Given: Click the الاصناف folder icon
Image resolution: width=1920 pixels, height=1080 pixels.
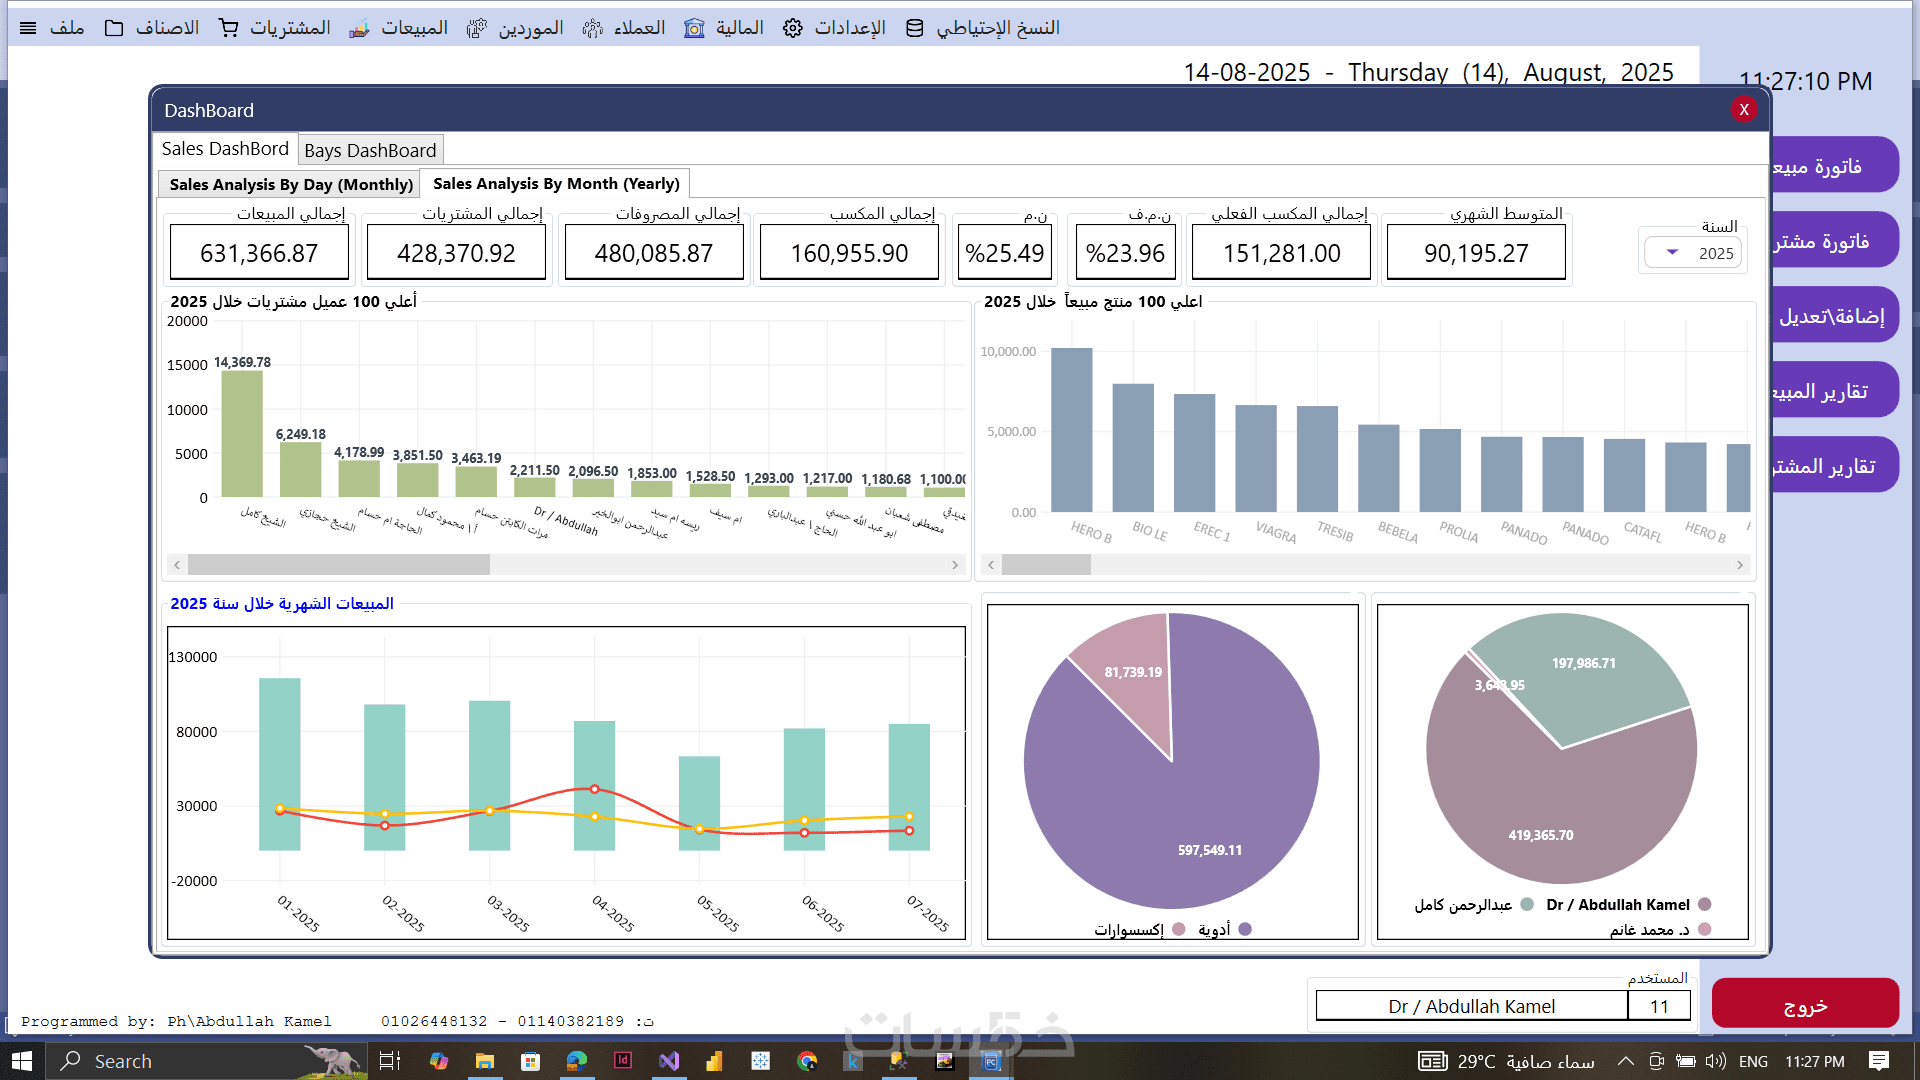Looking at the screenshot, I should pos(114,28).
